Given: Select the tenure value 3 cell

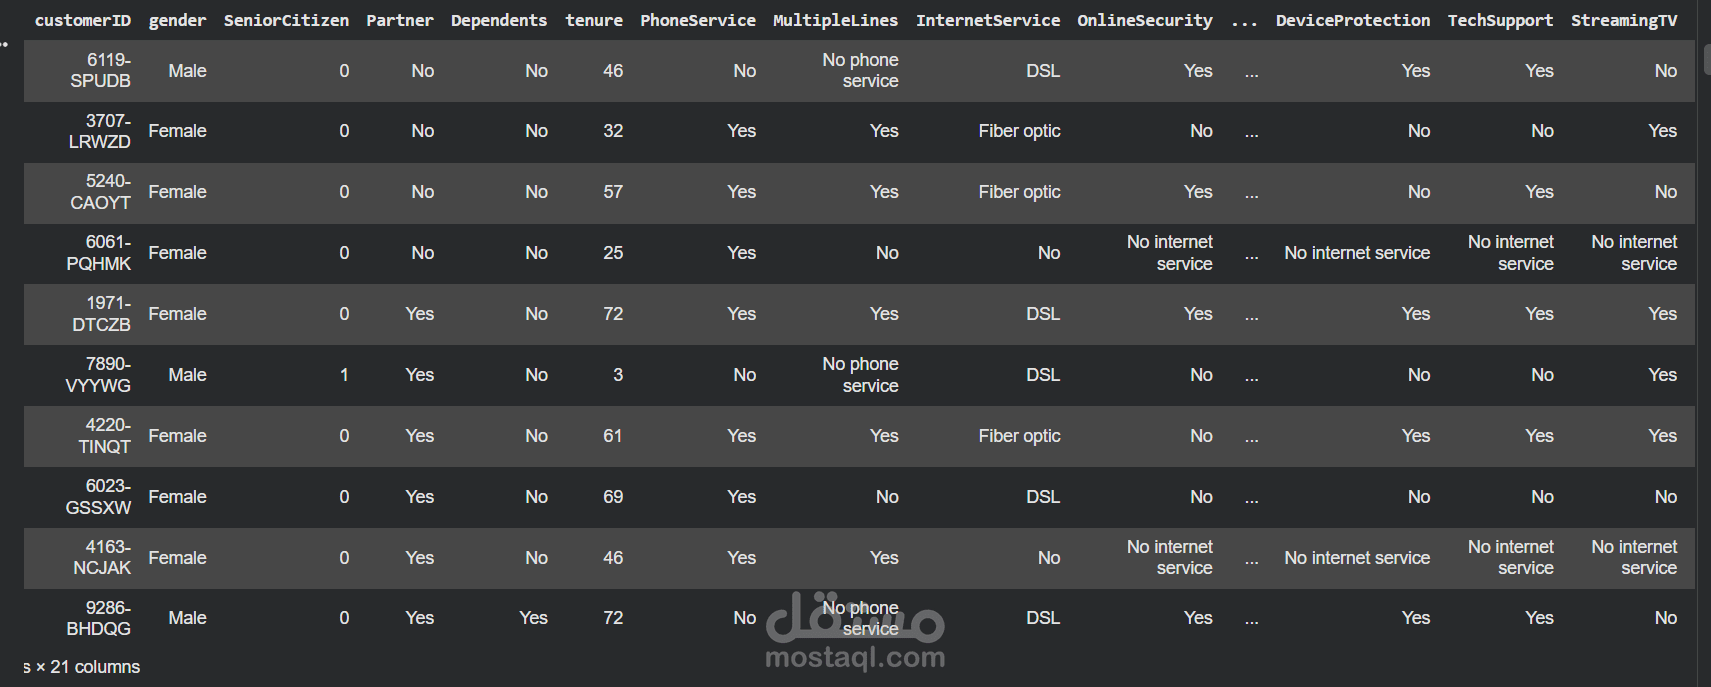Looking at the screenshot, I should (x=617, y=375).
